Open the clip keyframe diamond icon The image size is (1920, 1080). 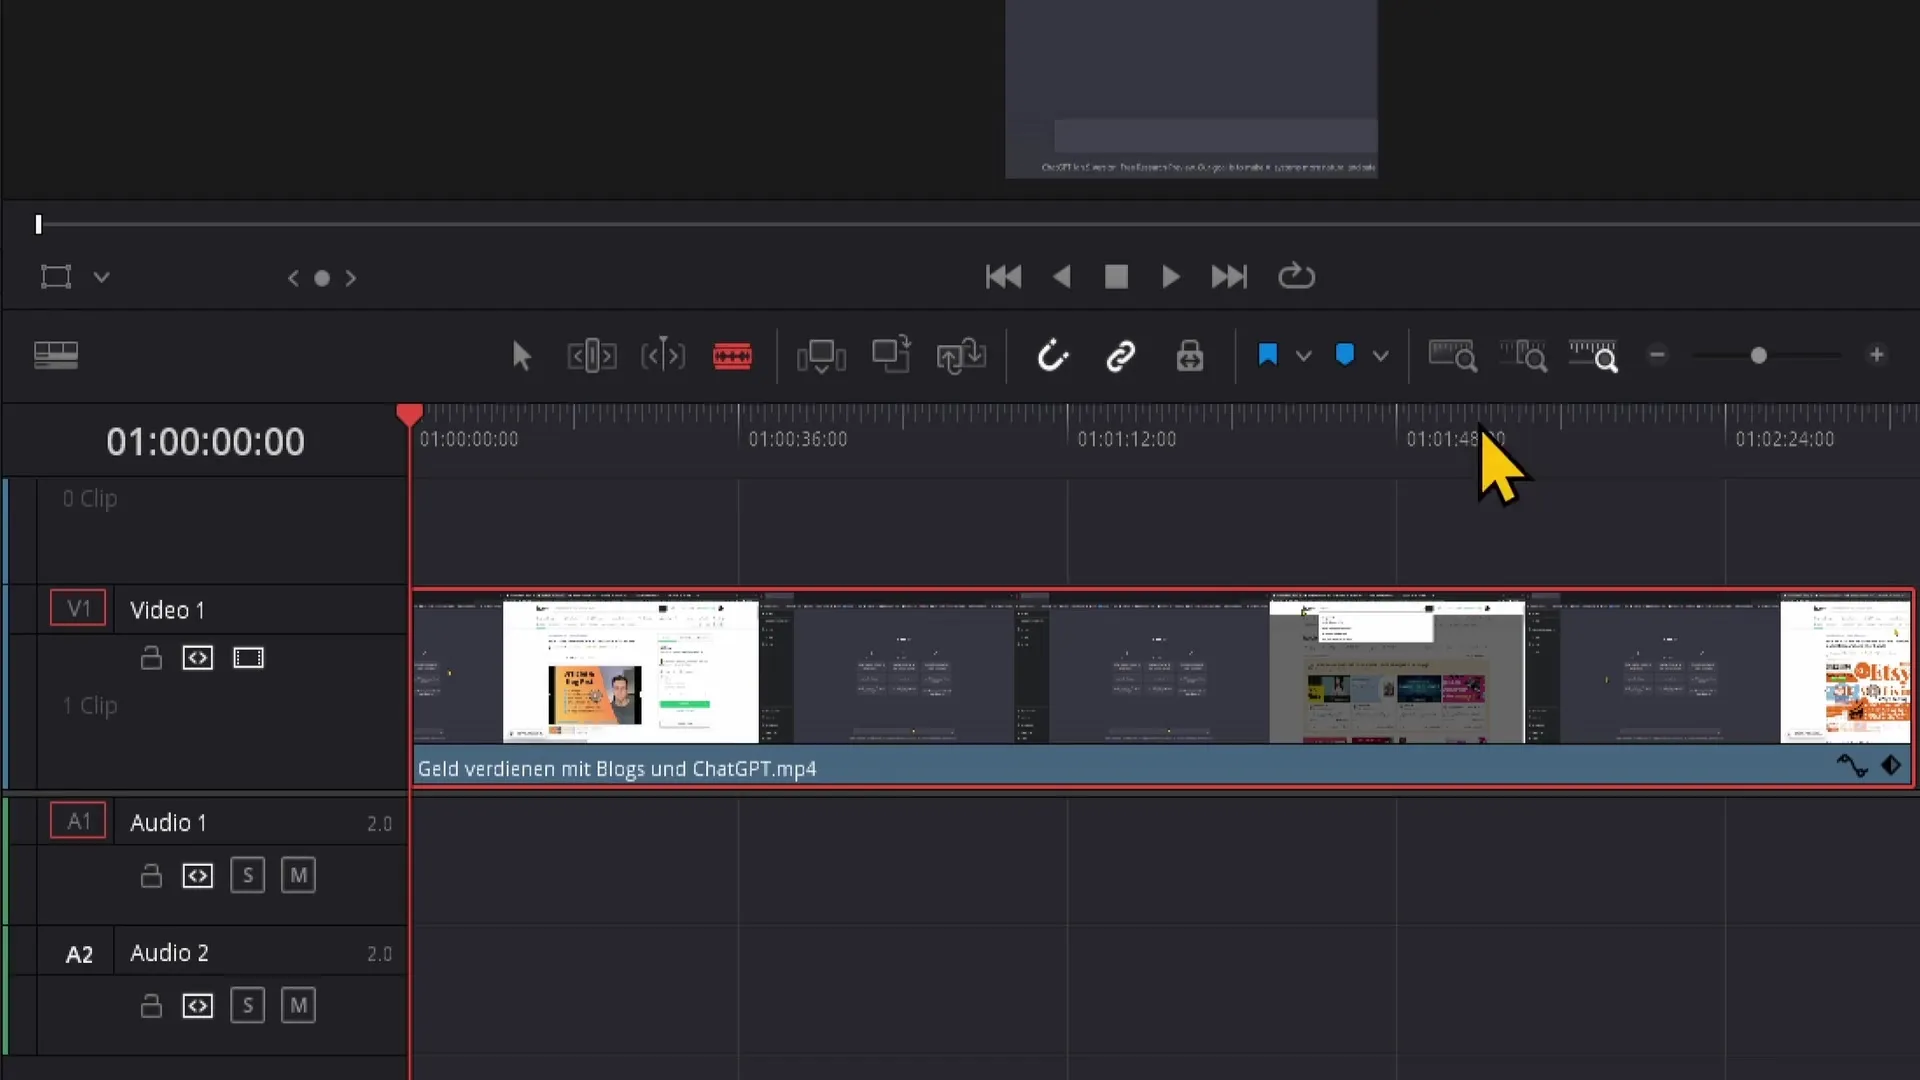(x=1891, y=766)
